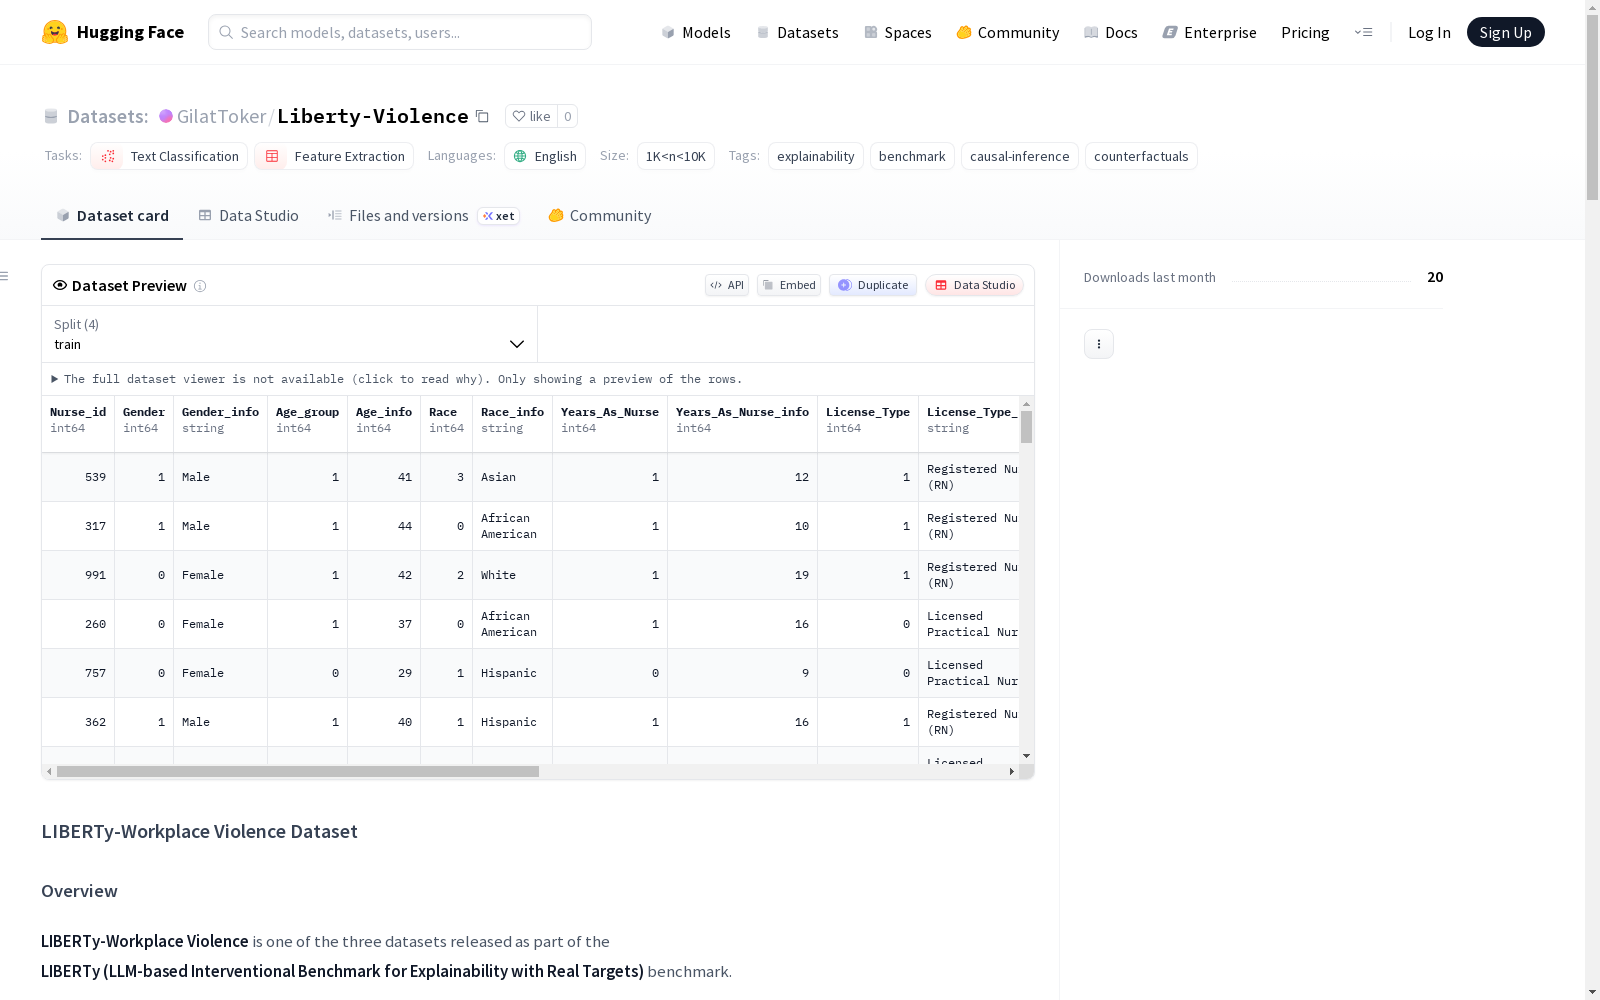Click the counterfactuals tag
This screenshot has width=1600, height=1000.
tap(1141, 156)
